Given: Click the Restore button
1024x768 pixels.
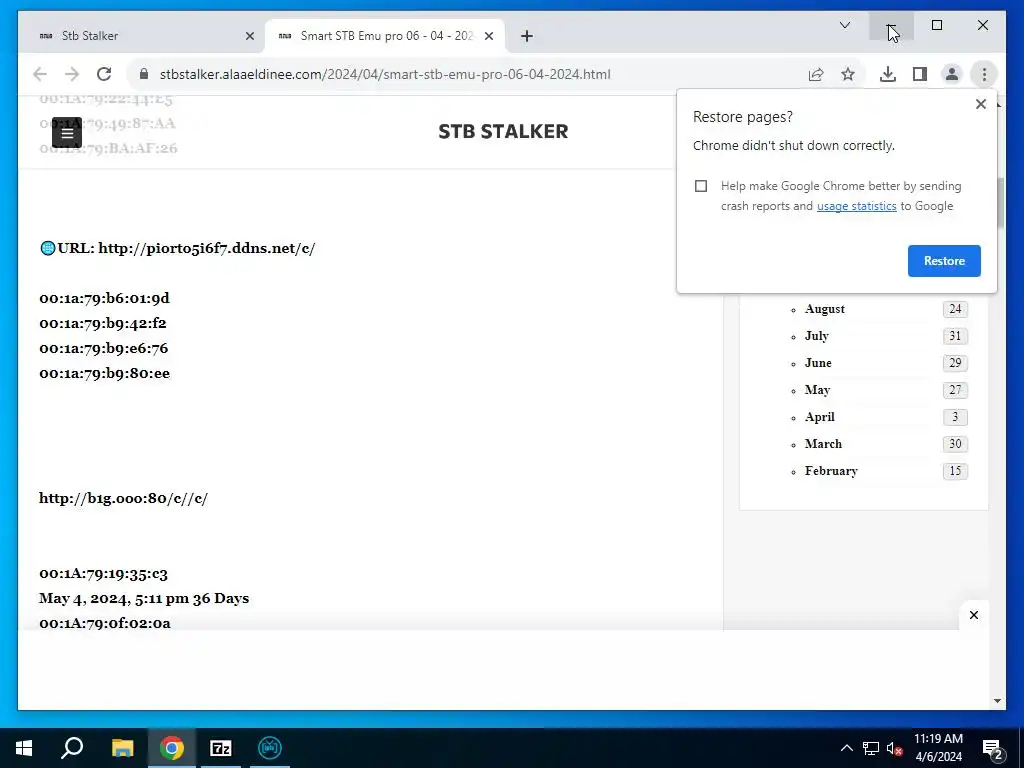Looking at the screenshot, I should pyautogui.click(x=944, y=261).
